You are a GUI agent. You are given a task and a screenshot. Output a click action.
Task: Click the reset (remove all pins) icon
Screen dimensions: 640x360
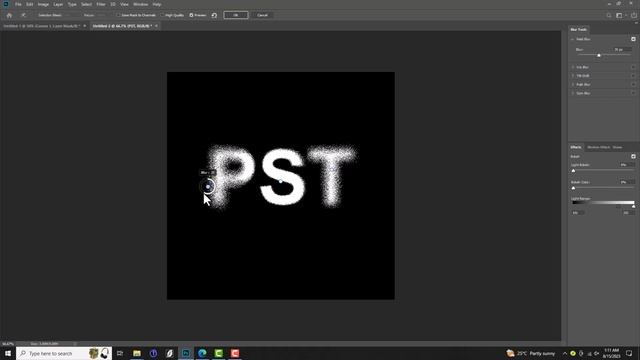214,15
